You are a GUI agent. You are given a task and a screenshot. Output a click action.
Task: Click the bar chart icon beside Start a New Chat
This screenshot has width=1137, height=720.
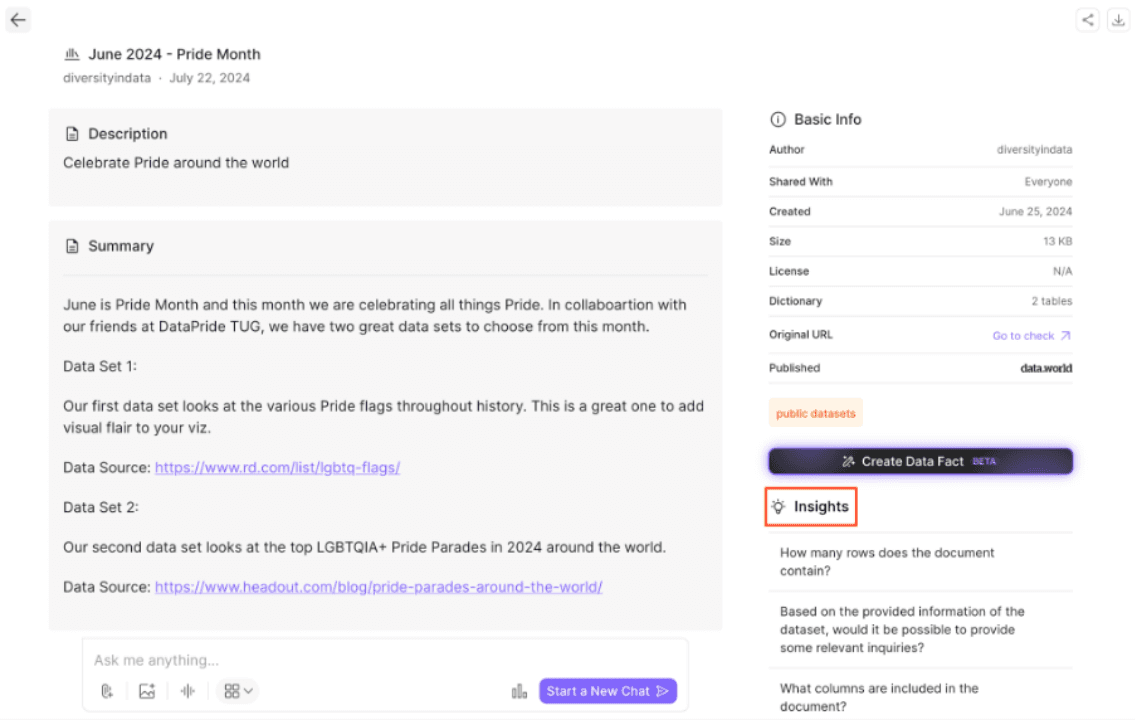tap(519, 690)
